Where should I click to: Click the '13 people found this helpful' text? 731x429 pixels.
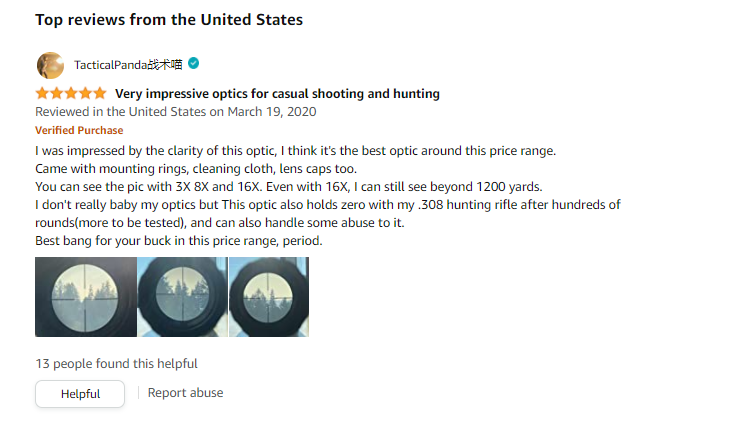[116, 364]
